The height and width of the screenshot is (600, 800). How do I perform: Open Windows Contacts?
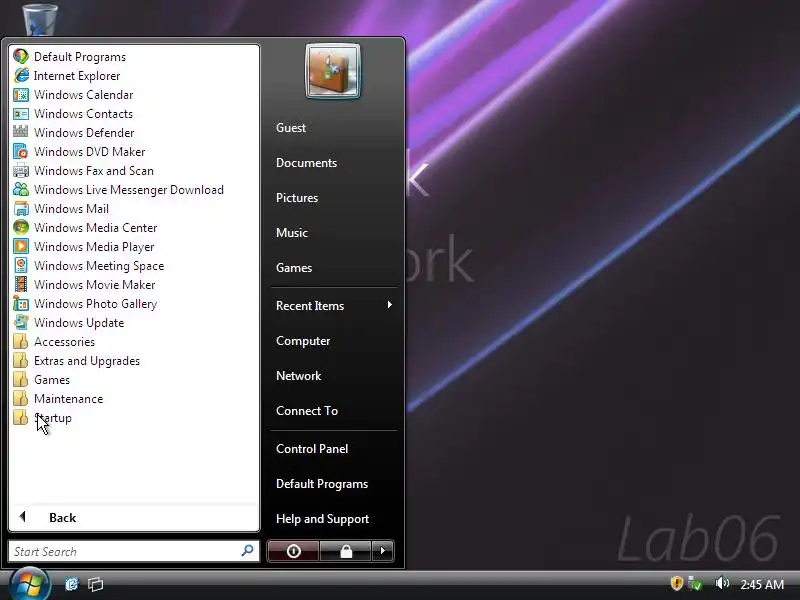[73, 113]
